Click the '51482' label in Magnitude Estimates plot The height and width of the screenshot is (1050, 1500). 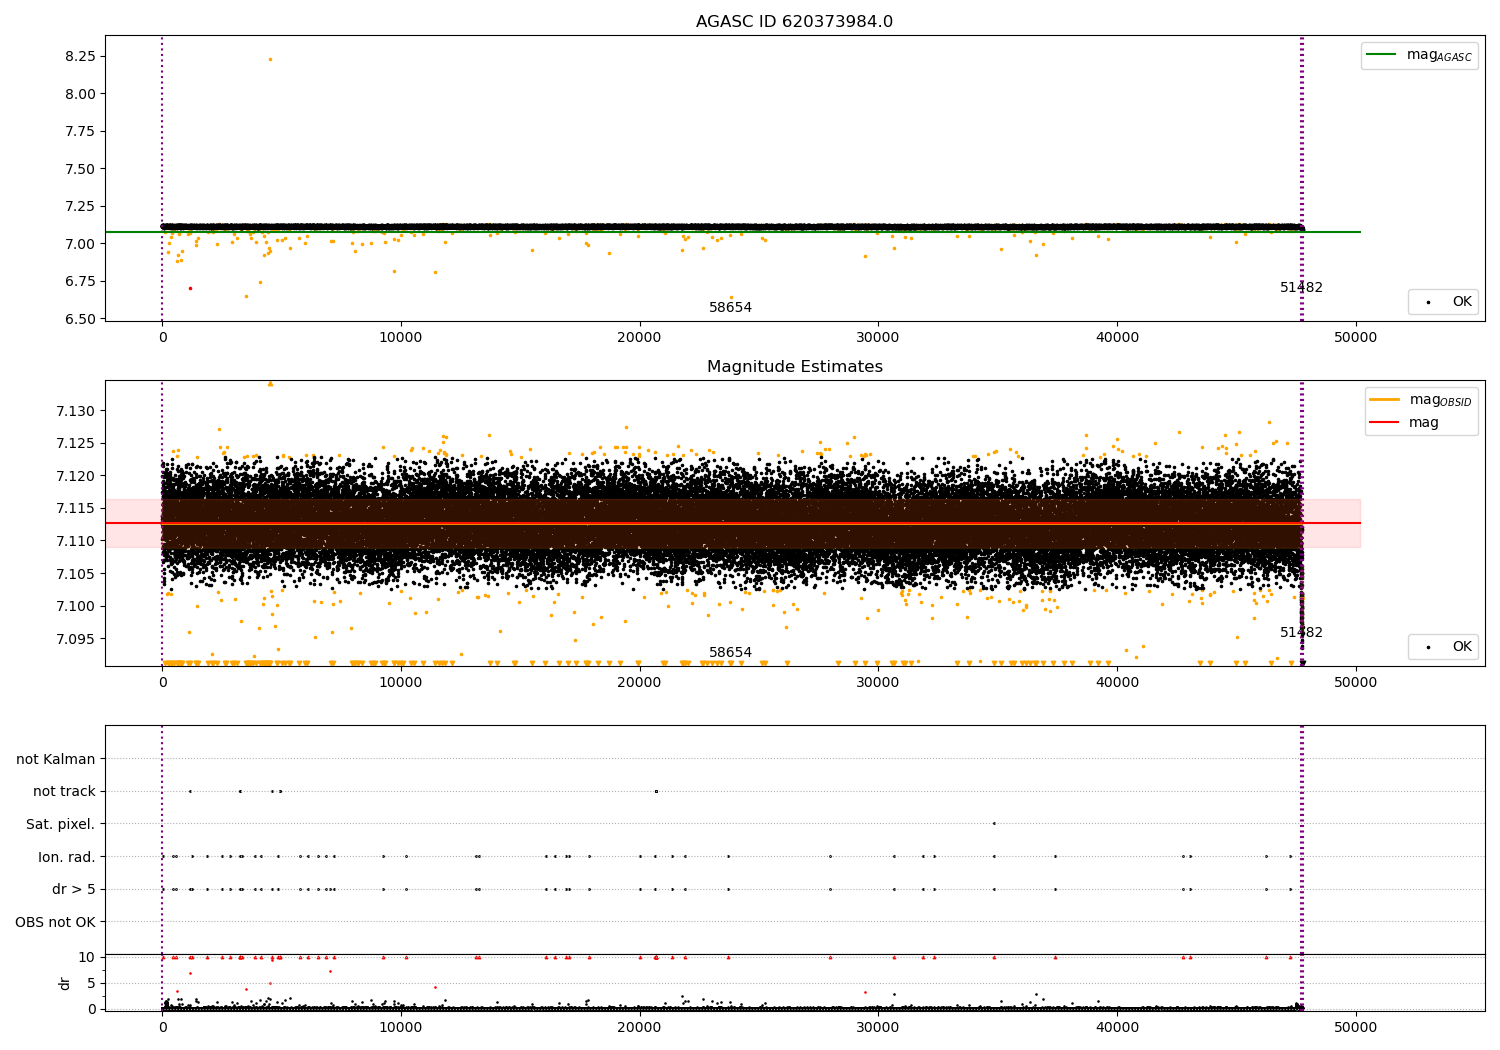[1301, 633]
